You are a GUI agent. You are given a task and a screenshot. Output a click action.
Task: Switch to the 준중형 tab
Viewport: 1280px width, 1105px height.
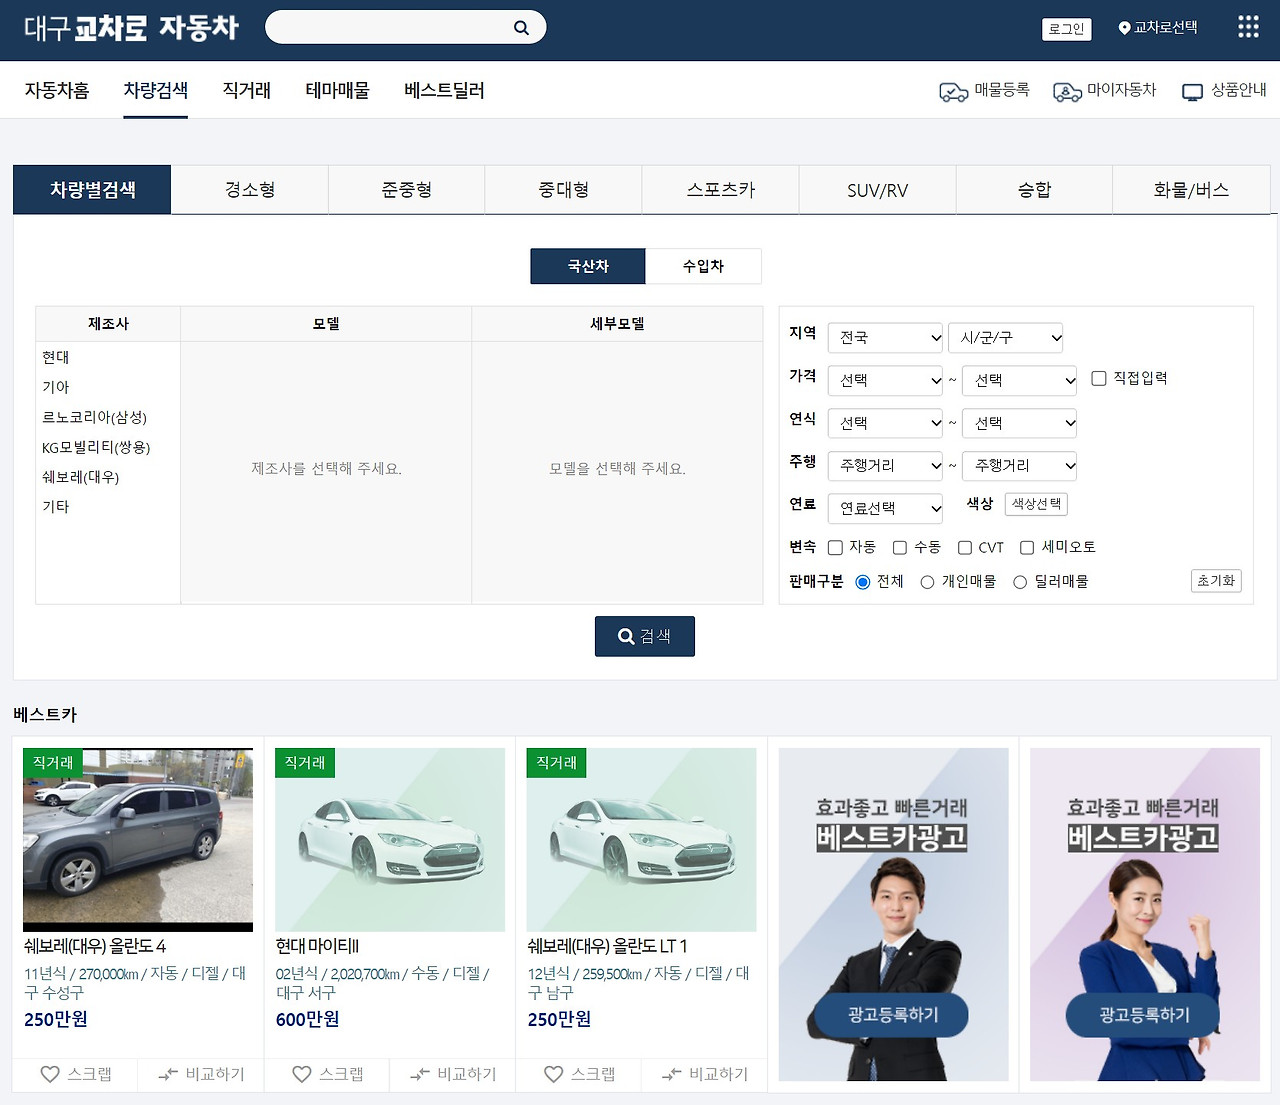(x=407, y=190)
